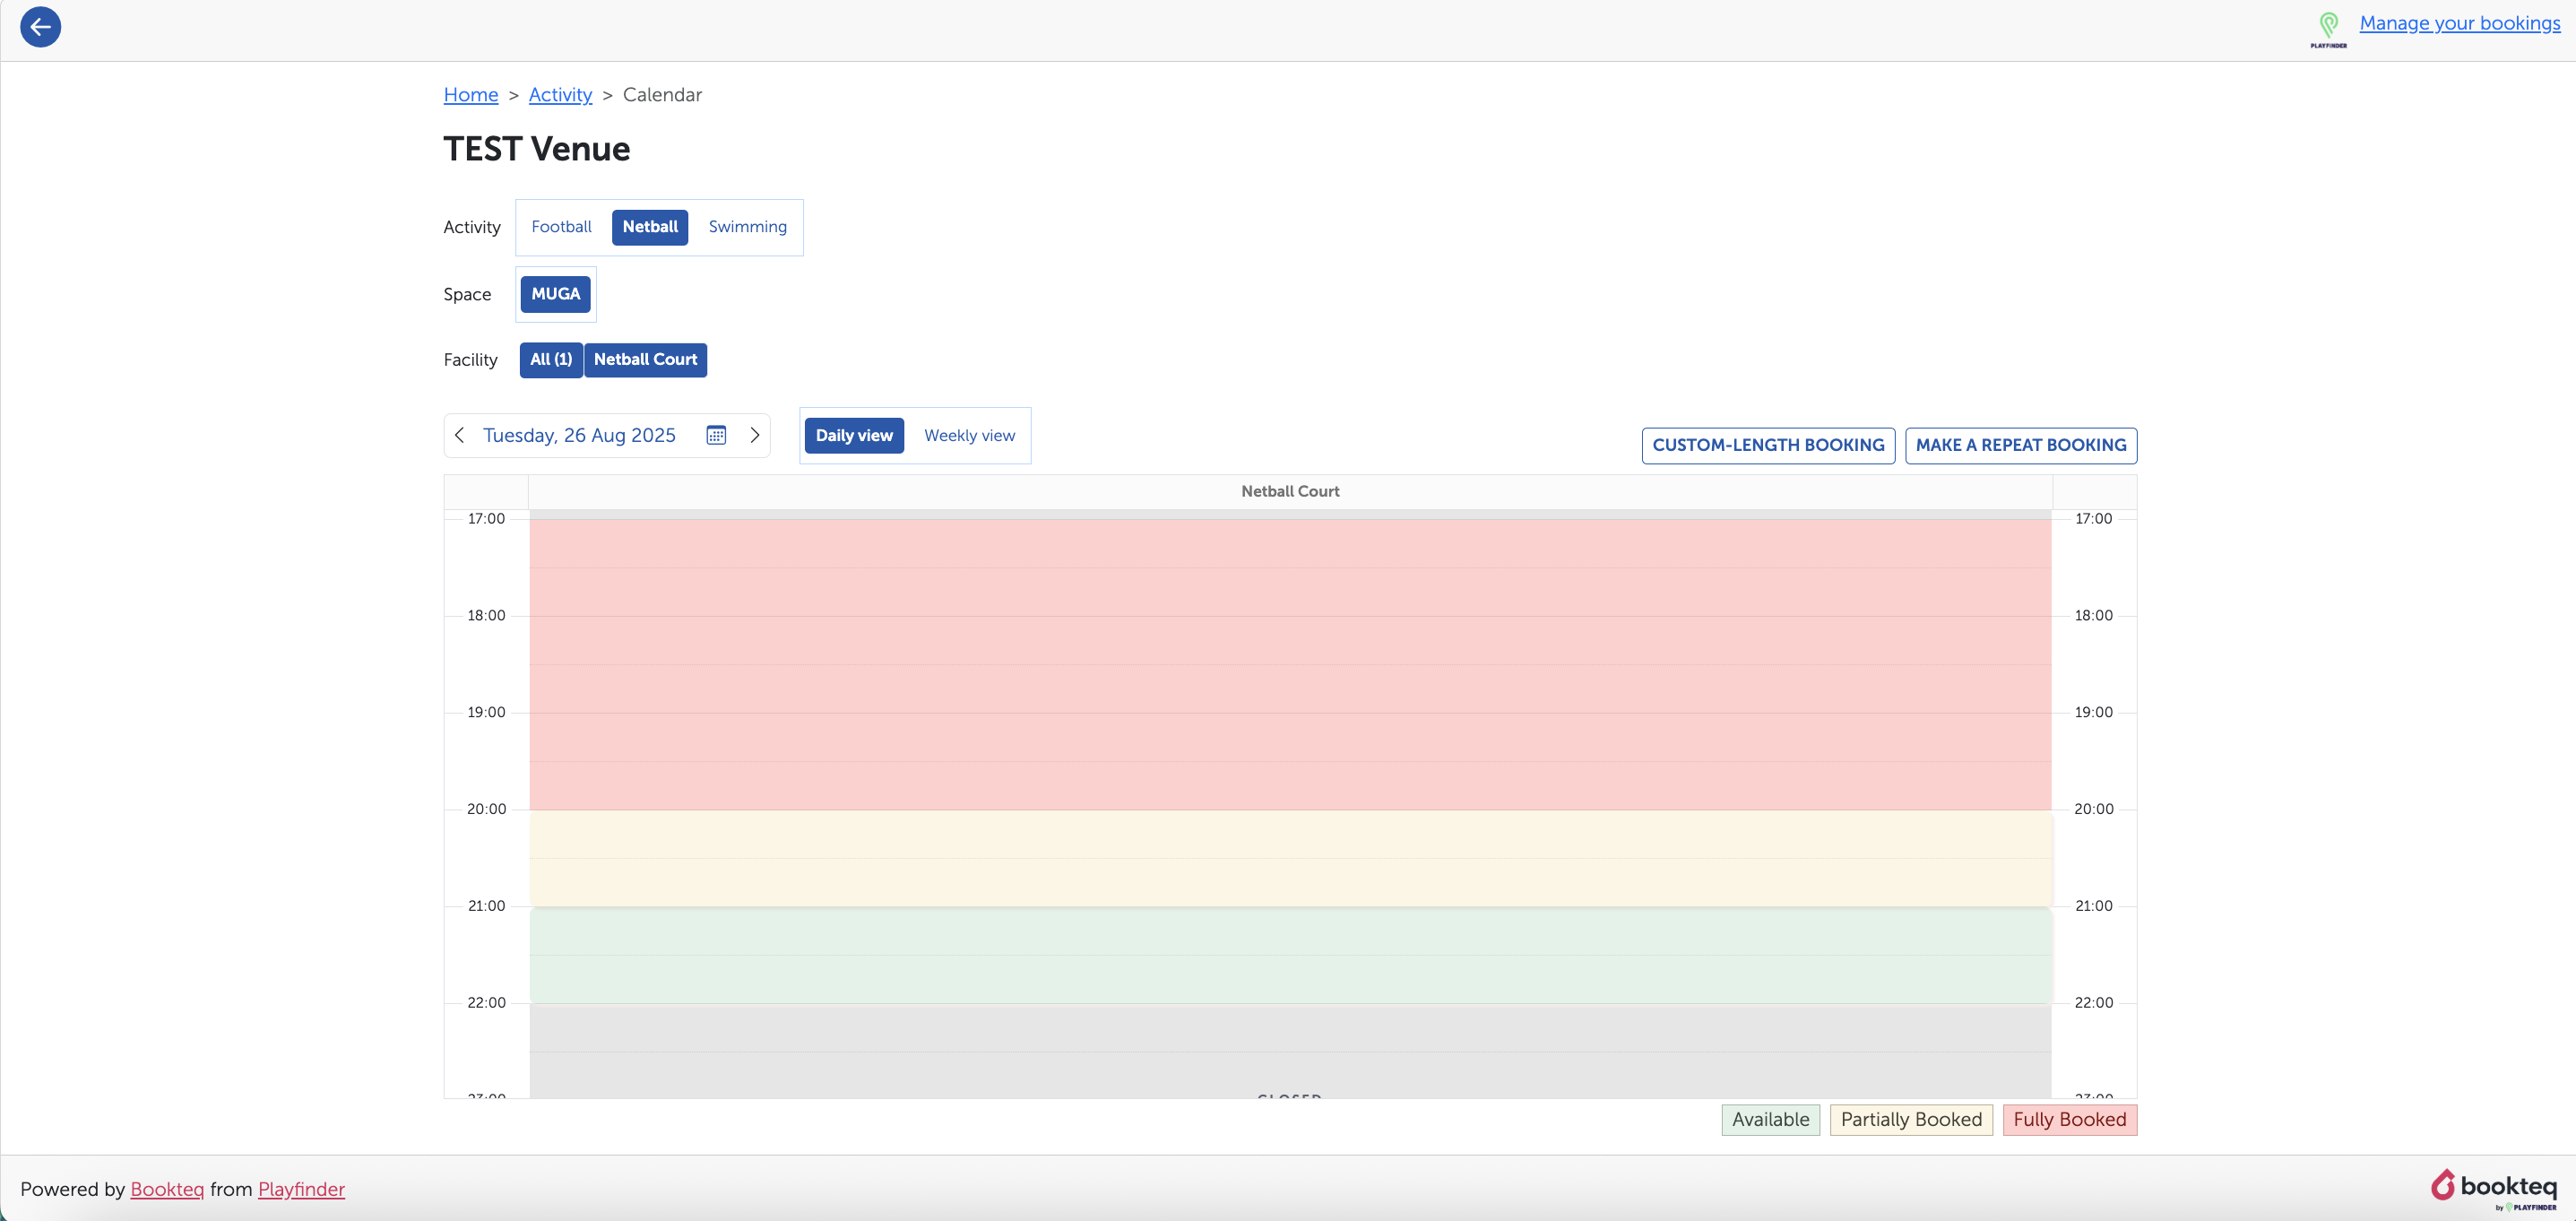
Task: Select the Netball Court facility filter
Action: click(x=645, y=360)
